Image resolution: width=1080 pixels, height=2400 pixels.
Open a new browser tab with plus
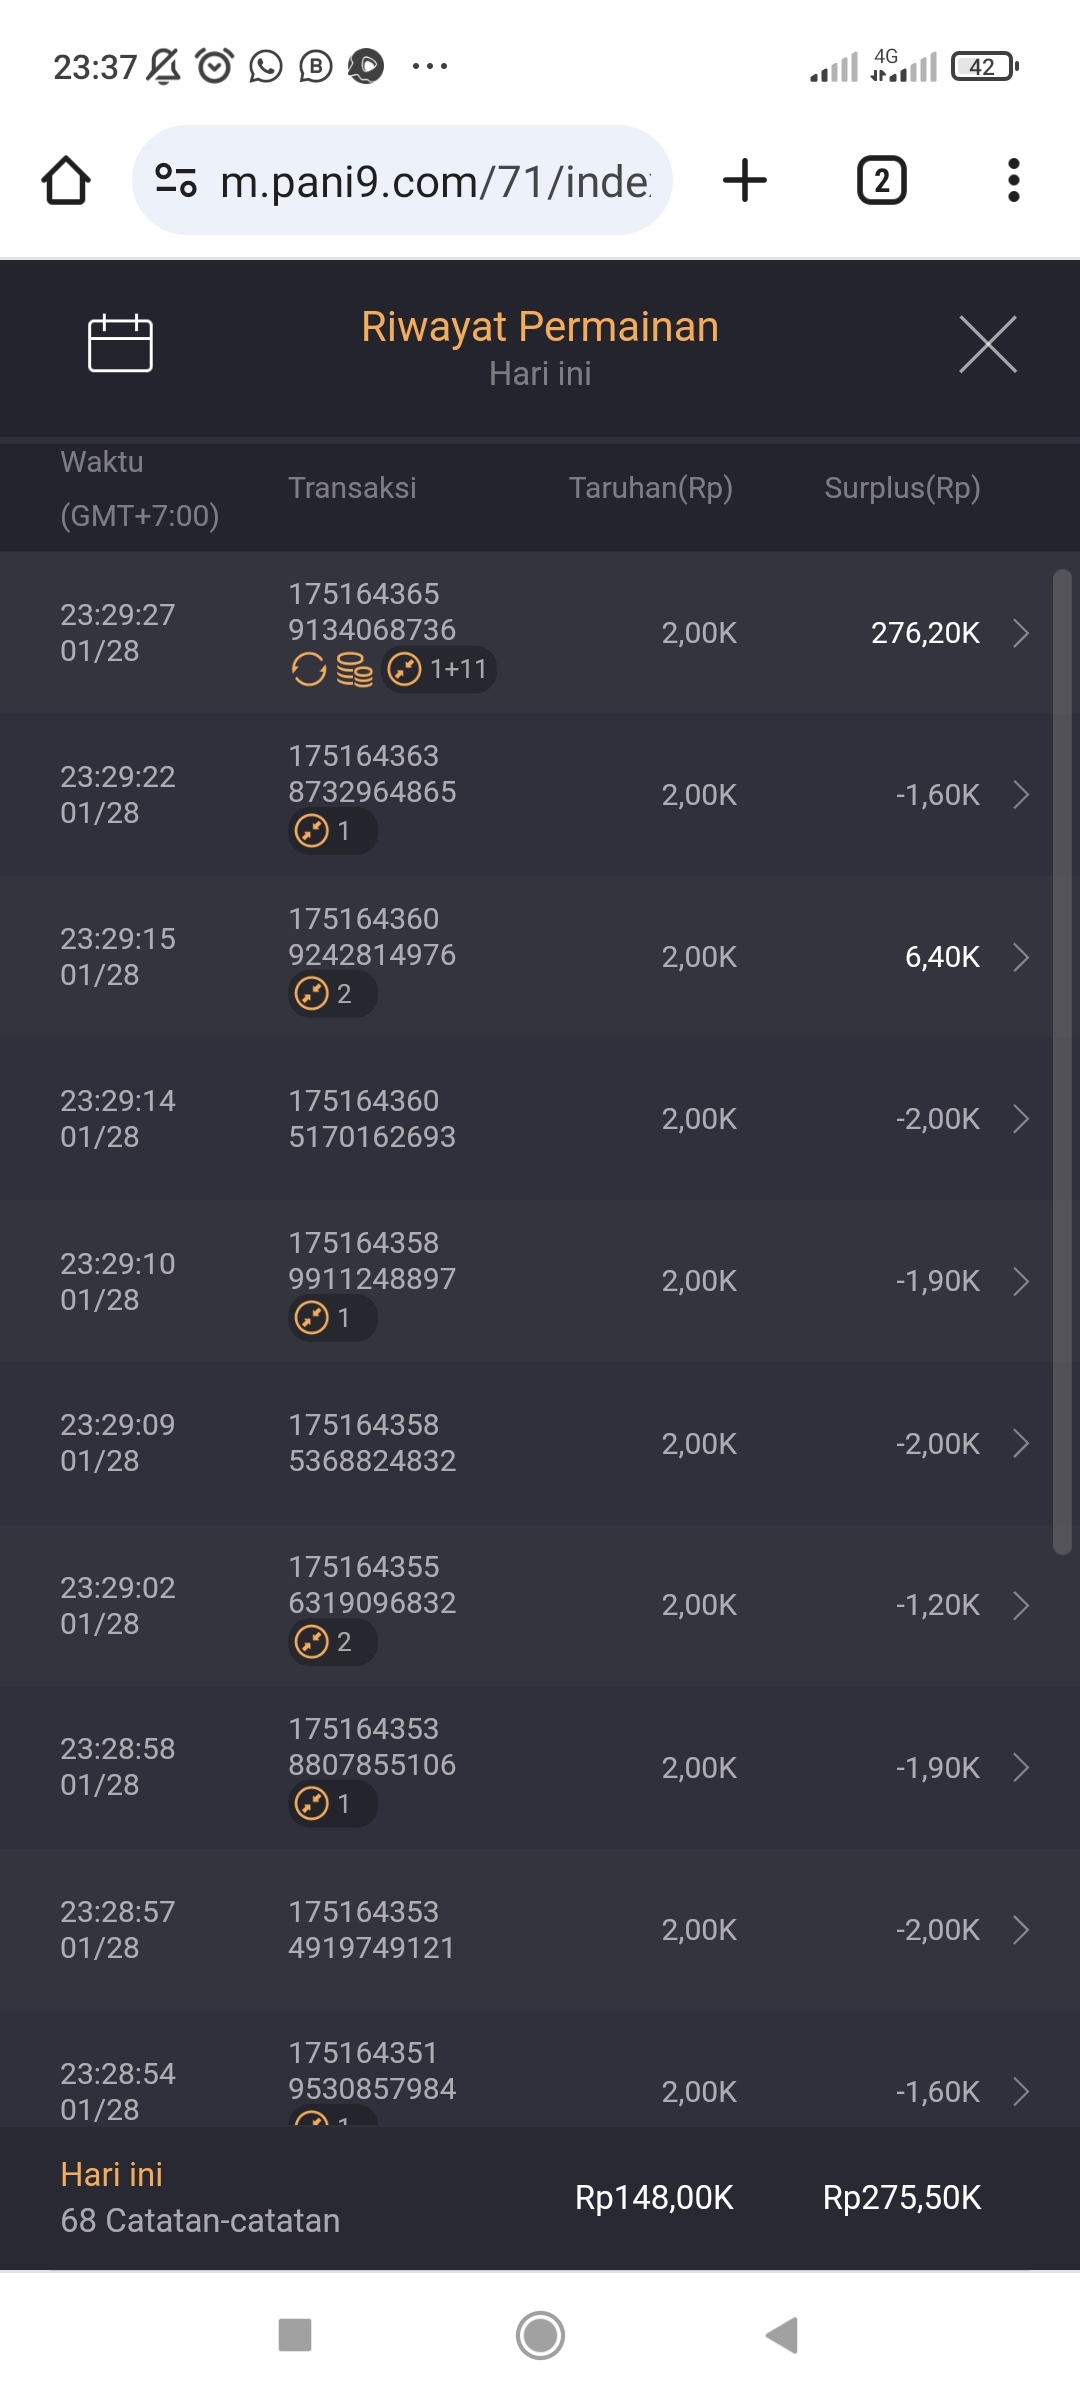(745, 181)
